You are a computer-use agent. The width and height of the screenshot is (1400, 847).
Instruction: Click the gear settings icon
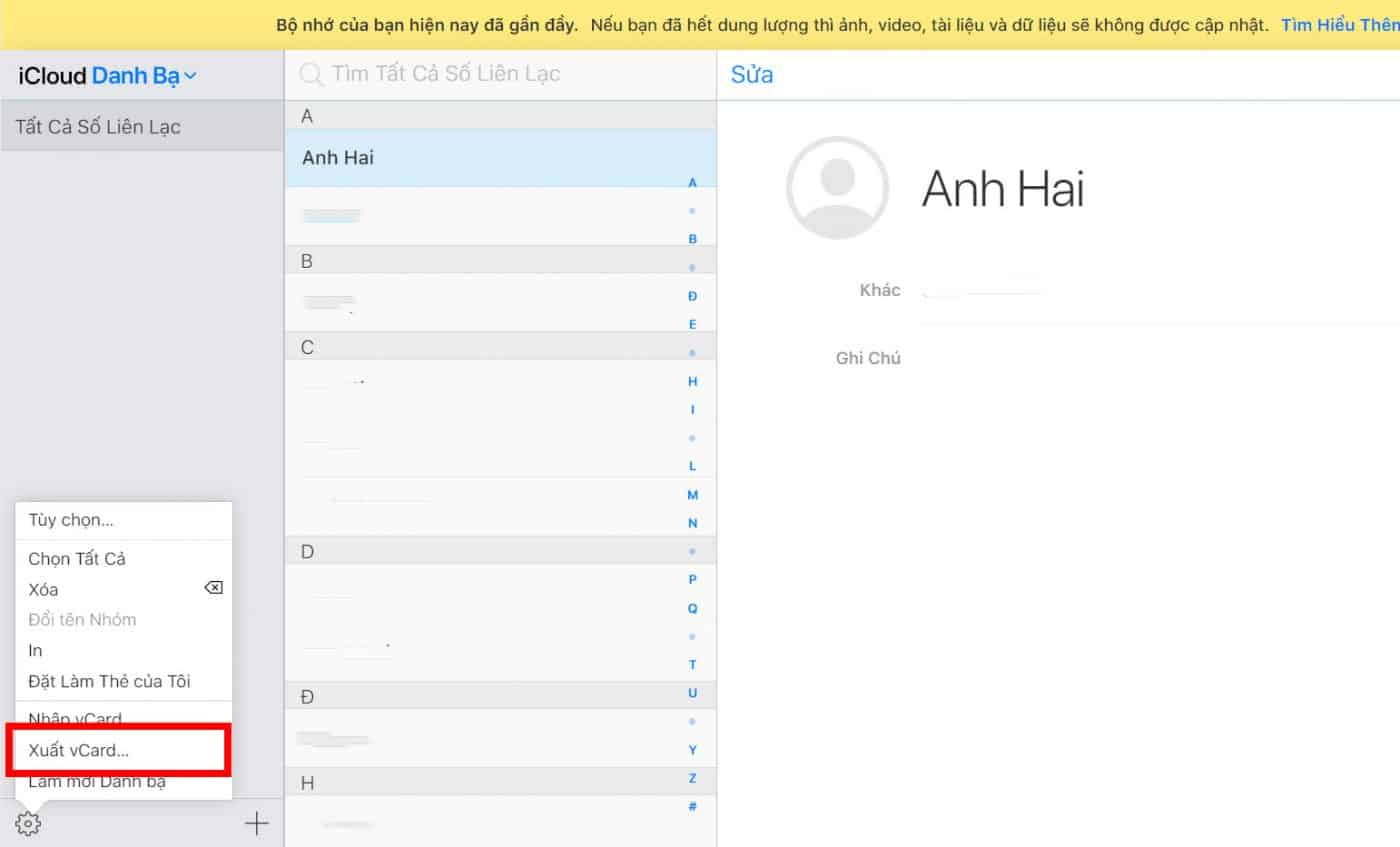click(28, 824)
